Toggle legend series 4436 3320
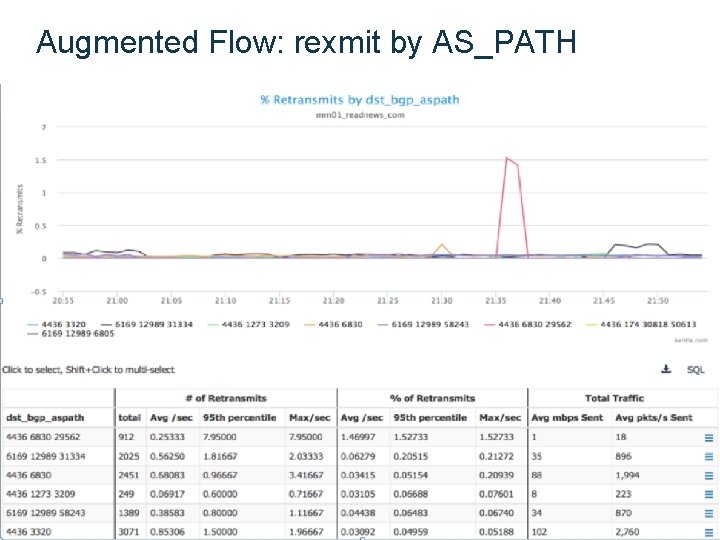Image resolution: width=720 pixels, height=540 pixels. [x=56, y=324]
